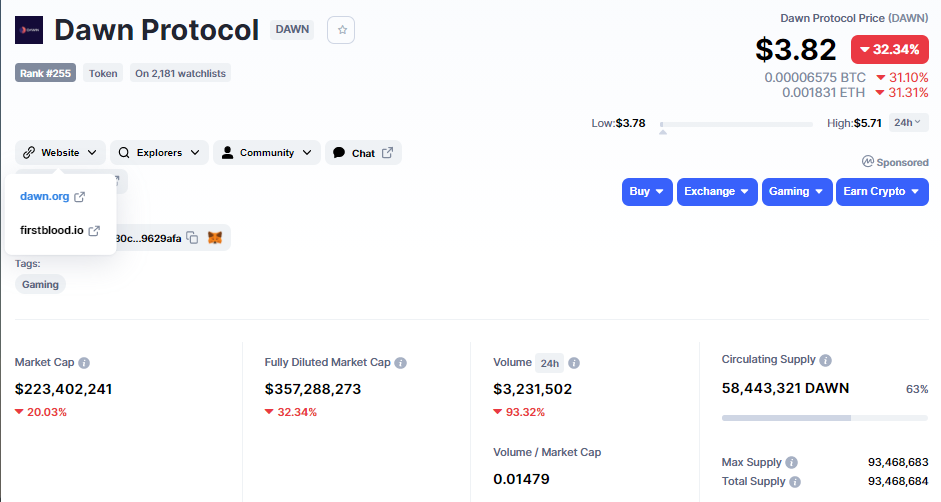Open the dawn.org external link icon
This screenshot has width=941, height=502.
coord(79,197)
